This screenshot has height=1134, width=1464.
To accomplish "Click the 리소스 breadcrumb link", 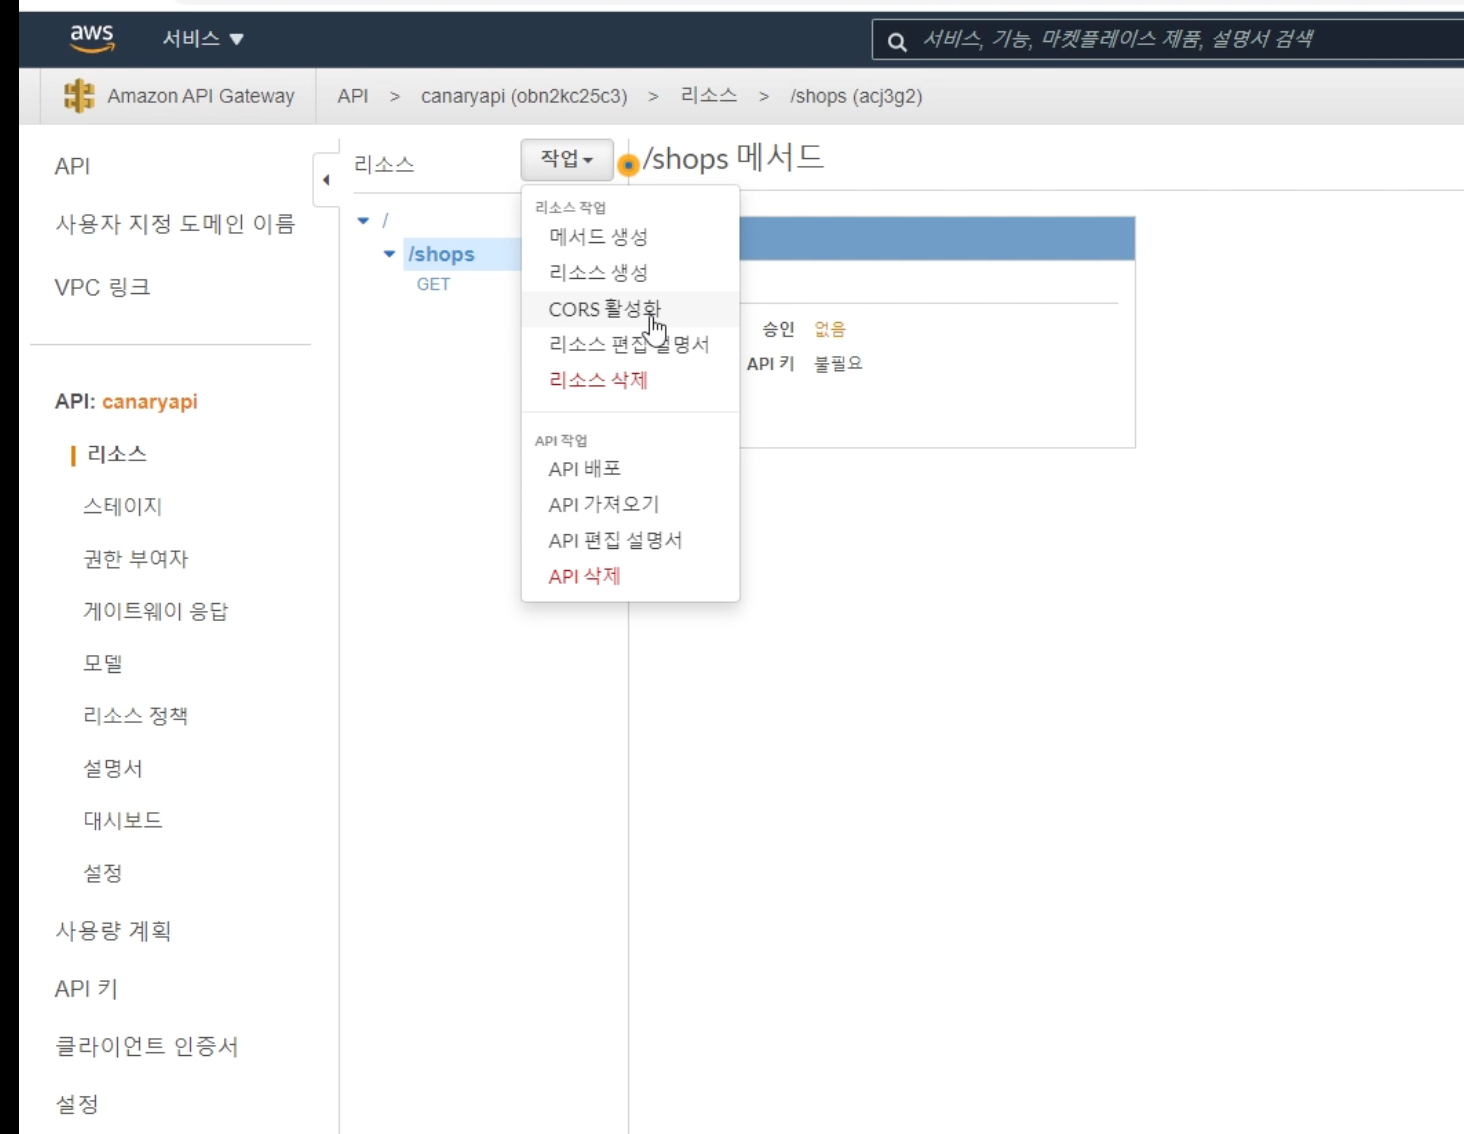I will 708,95.
